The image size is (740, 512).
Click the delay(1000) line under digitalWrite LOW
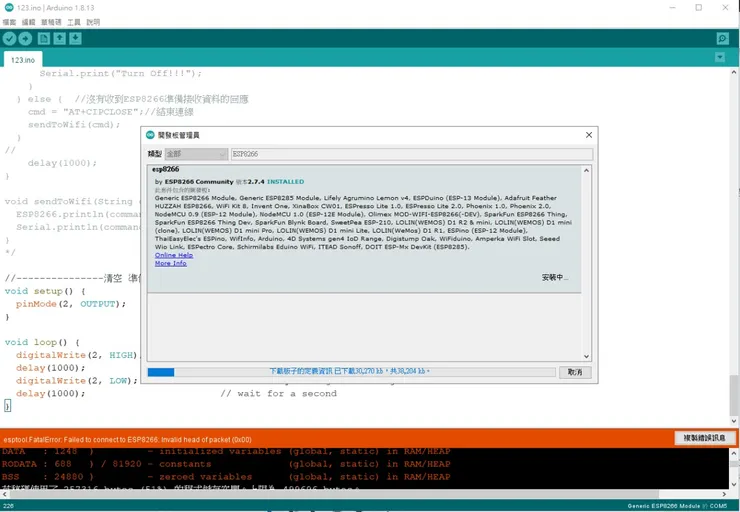(51, 393)
